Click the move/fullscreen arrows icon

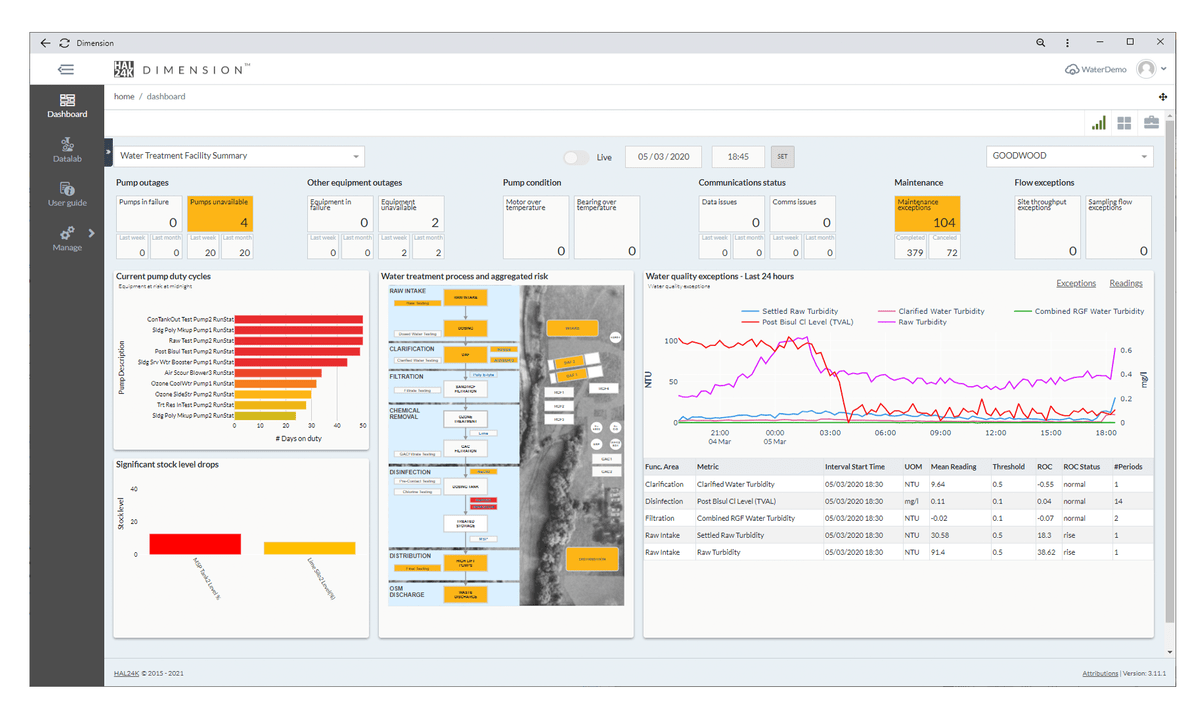point(1163,97)
